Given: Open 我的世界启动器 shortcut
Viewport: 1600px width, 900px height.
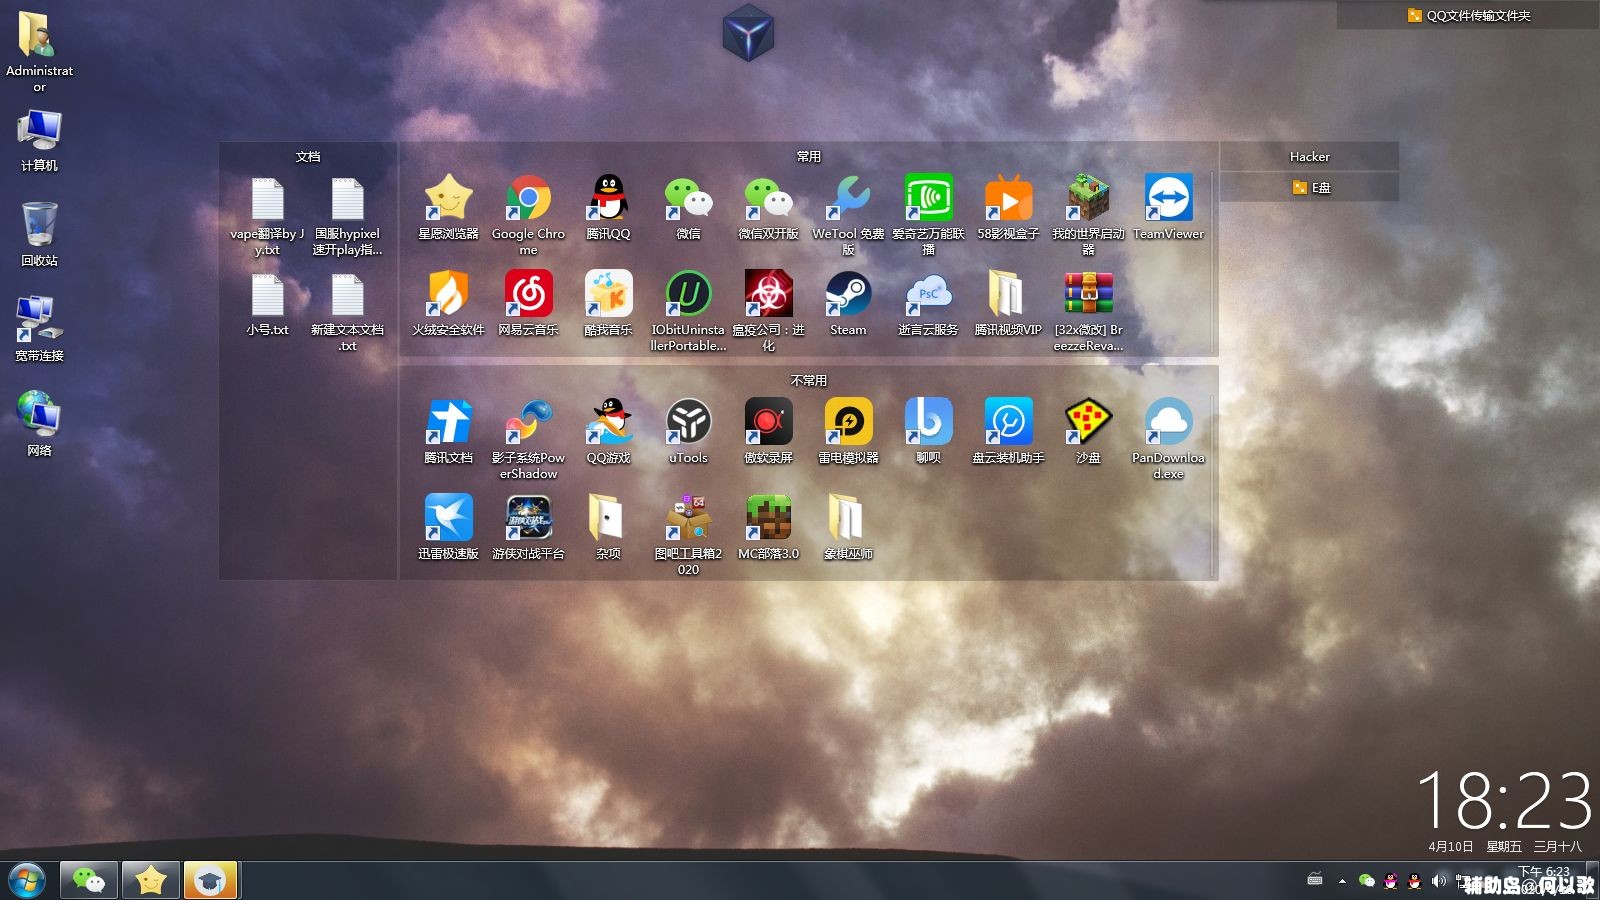Looking at the screenshot, I should click(x=1088, y=215).
